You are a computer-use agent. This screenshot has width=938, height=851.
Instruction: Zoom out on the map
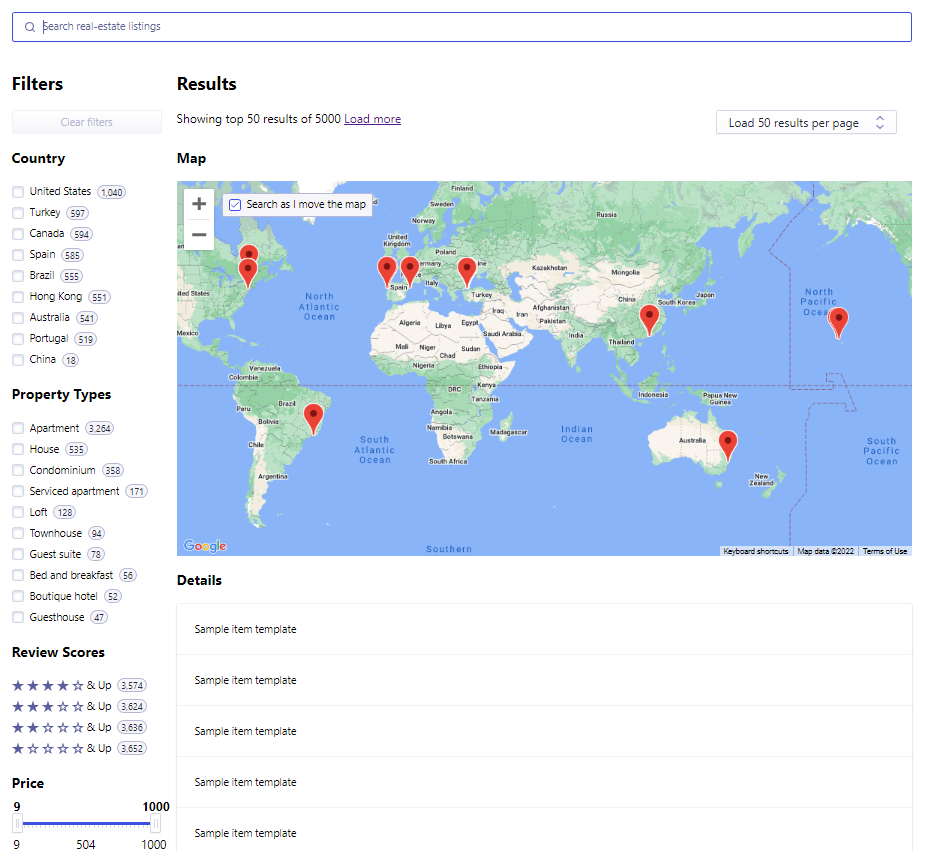click(x=199, y=234)
